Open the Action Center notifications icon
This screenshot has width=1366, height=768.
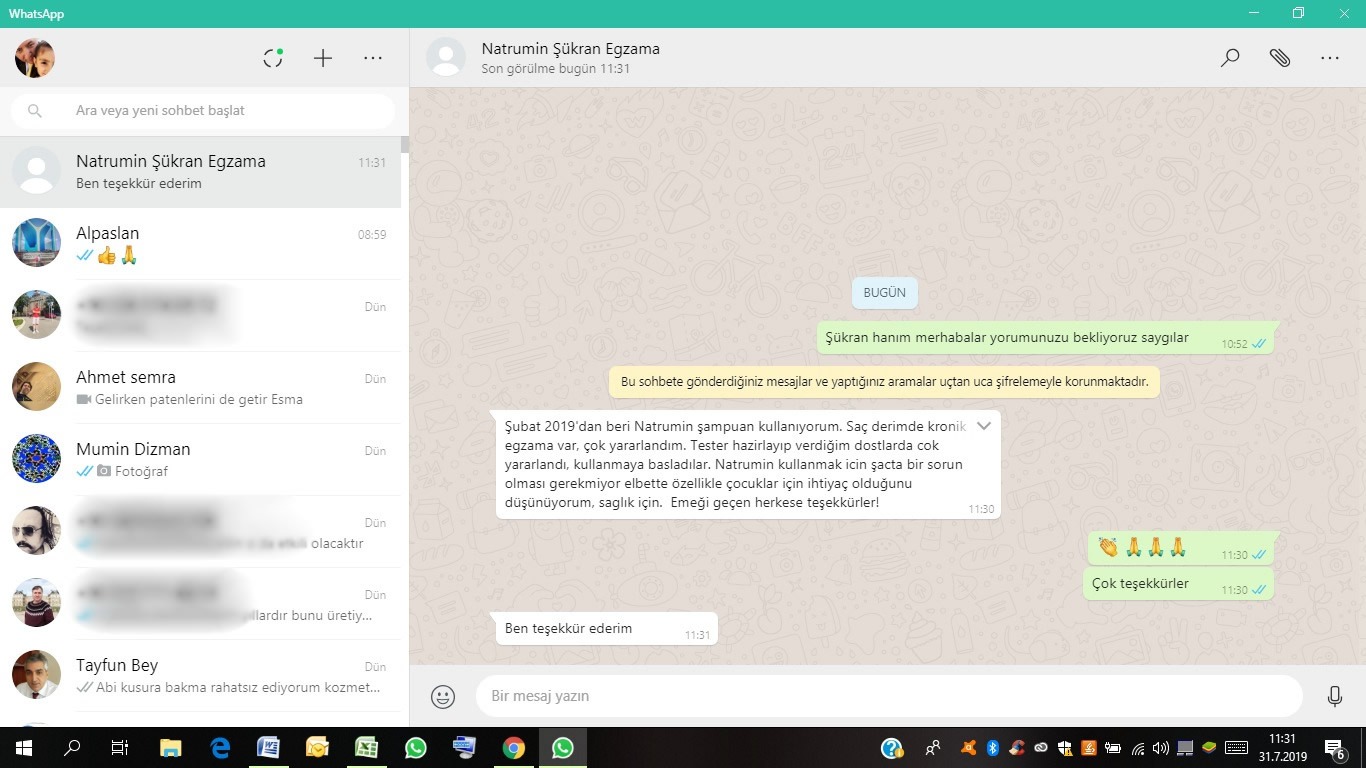pyautogui.click(x=1334, y=748)
